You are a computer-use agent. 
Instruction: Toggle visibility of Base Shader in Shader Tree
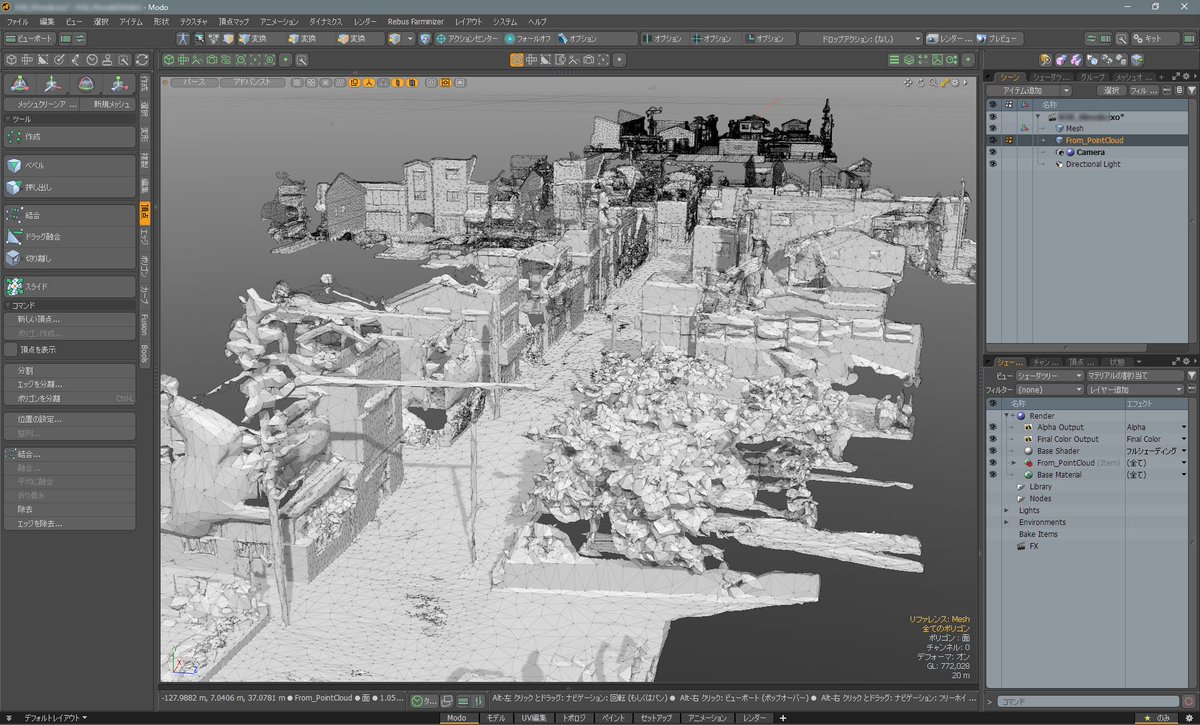(993, 451)
